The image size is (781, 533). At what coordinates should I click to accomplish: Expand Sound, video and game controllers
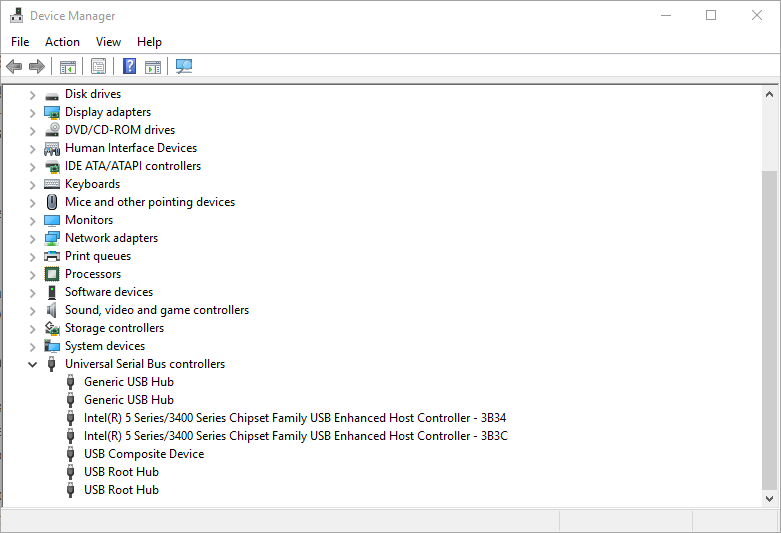tap(32, 311)
